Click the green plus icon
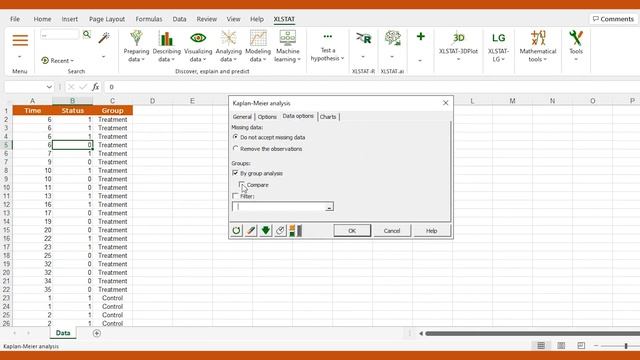 420,37
